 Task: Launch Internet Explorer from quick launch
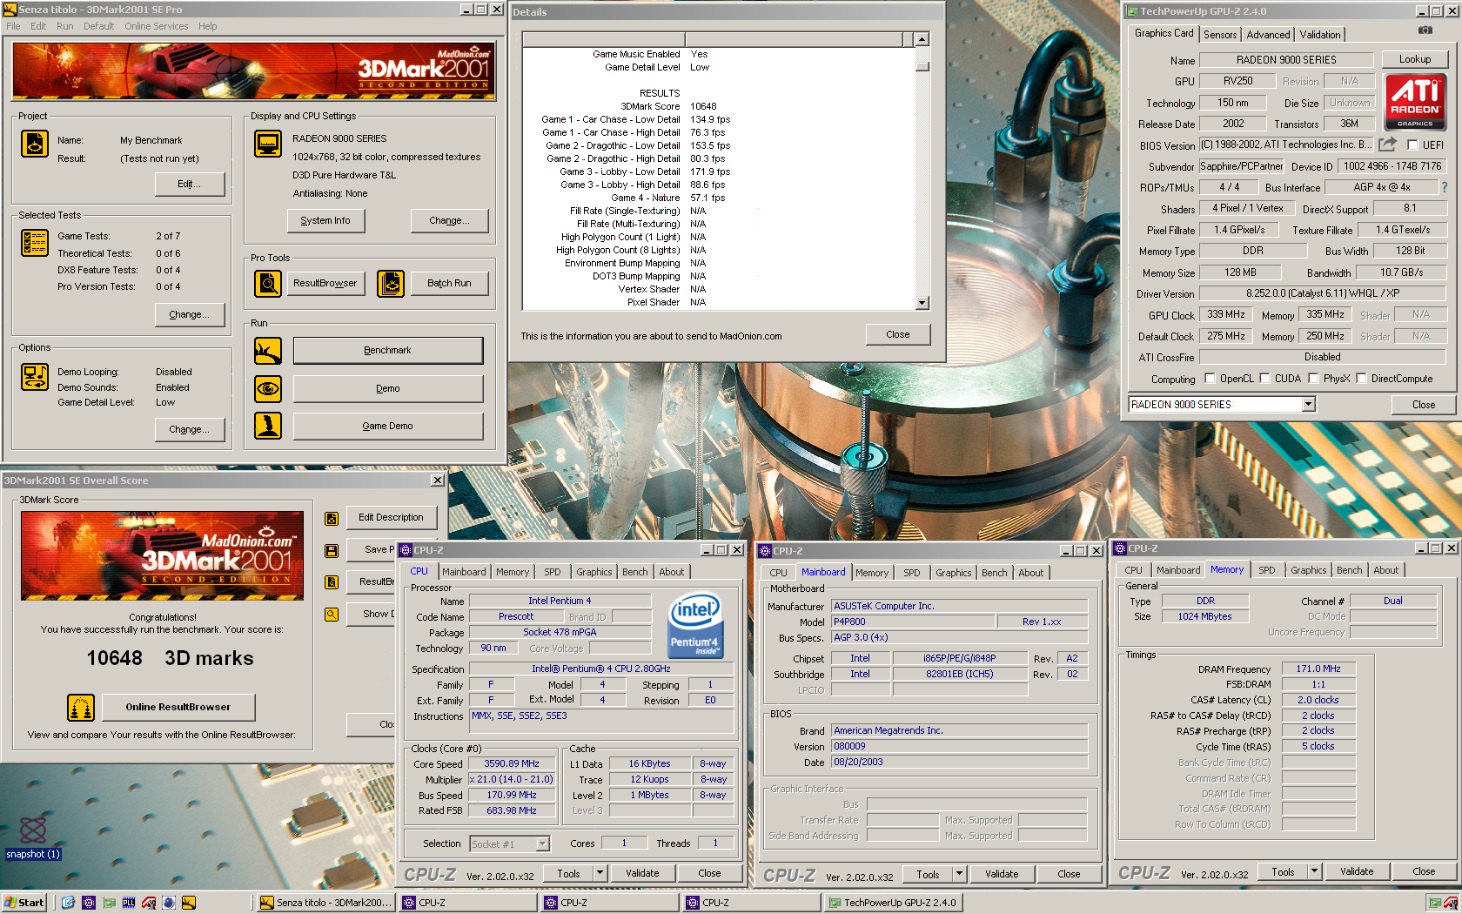click(x=68, y=902)
